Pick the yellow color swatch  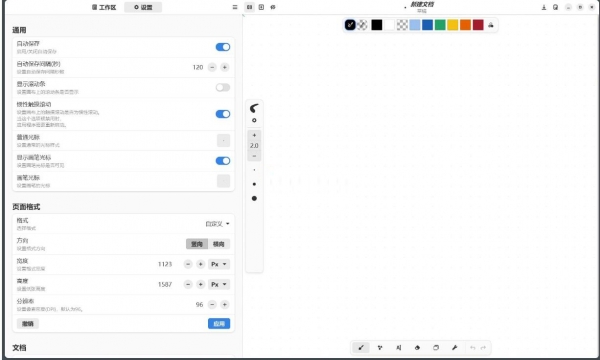pos(453,25)
